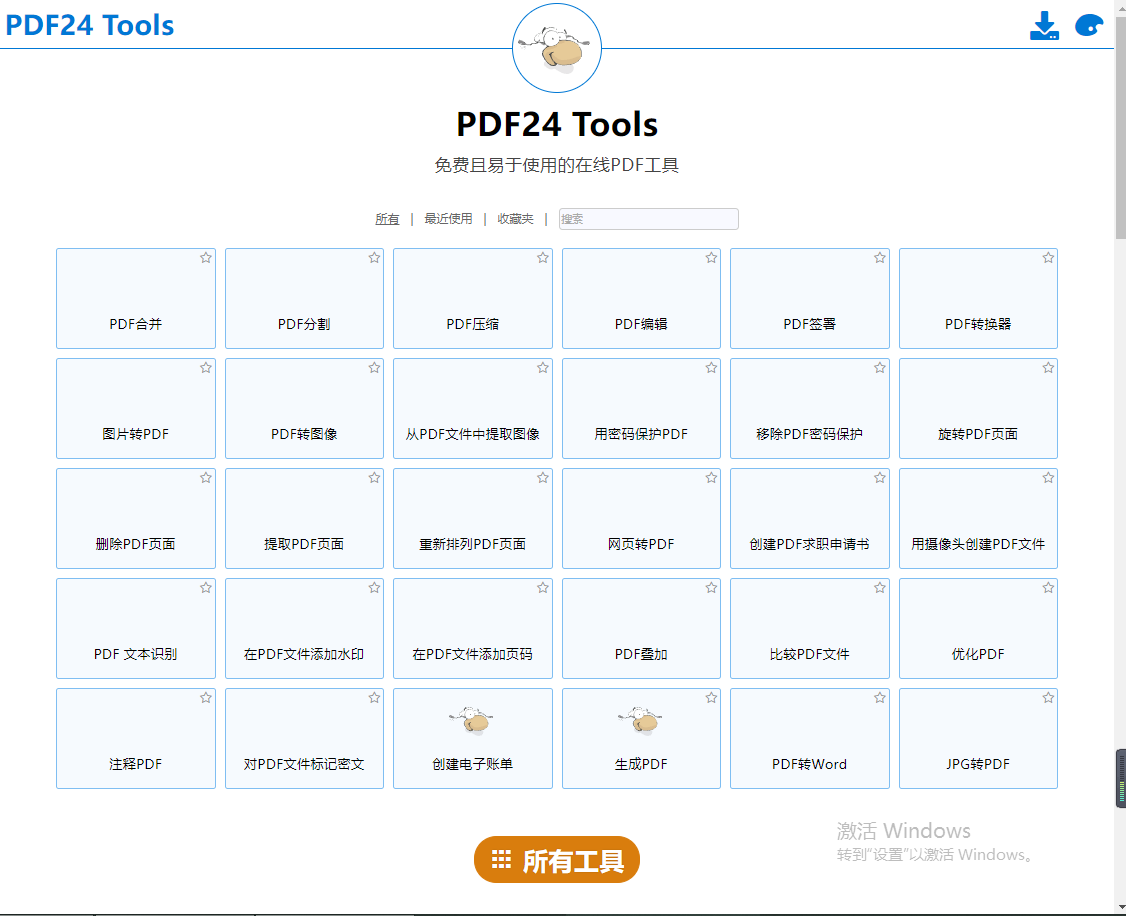Star the 用密码保护PDF tool

pyautogui.click(x=711, y=368)
